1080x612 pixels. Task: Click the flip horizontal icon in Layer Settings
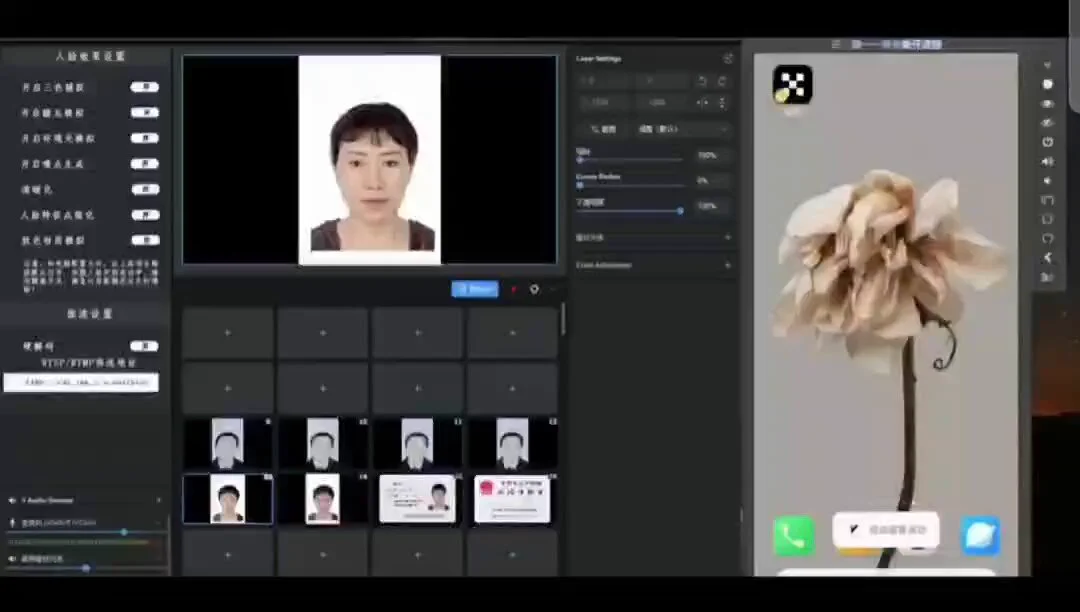(703, 102)
